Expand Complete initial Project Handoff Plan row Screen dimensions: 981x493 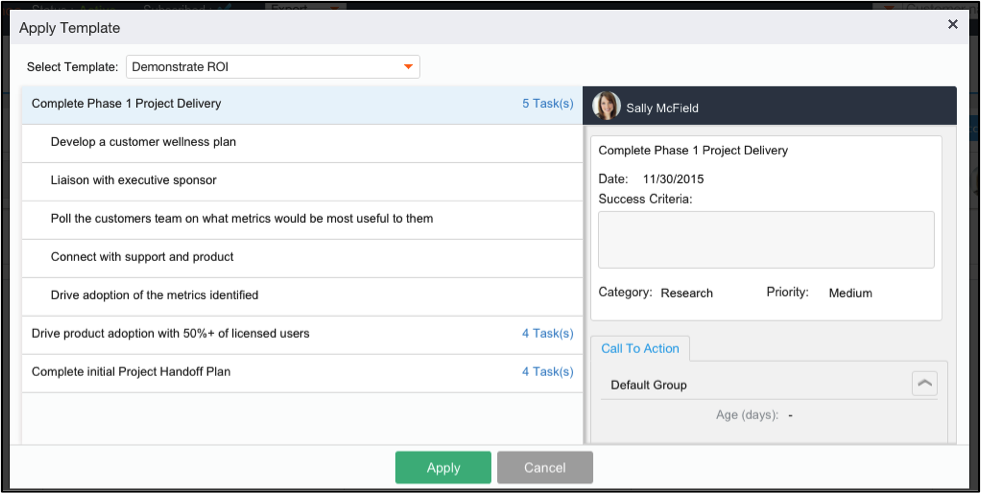coord(131,371)
